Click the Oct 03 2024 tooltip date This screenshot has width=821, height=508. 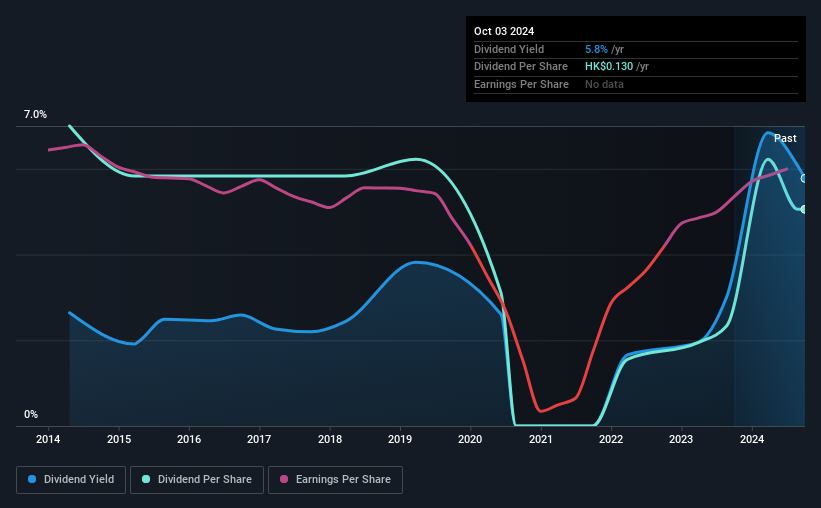(x=504, y=31)
